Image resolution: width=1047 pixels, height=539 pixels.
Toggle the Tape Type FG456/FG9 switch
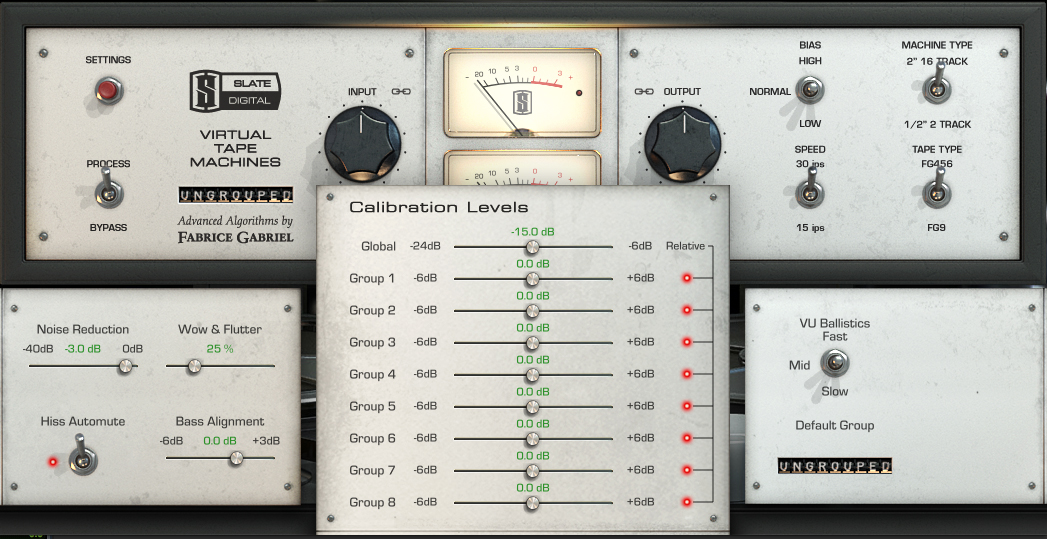click(936, 190)
